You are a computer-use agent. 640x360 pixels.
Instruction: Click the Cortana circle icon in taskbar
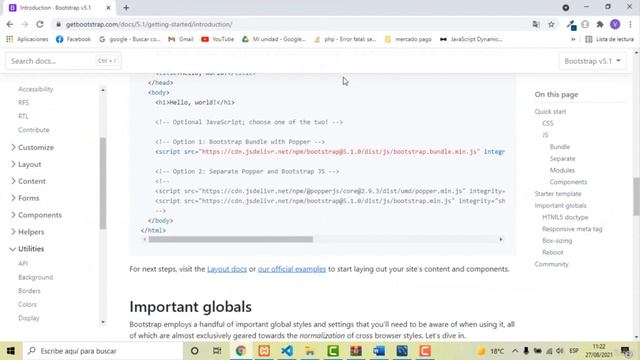click(x=194, y=351)
